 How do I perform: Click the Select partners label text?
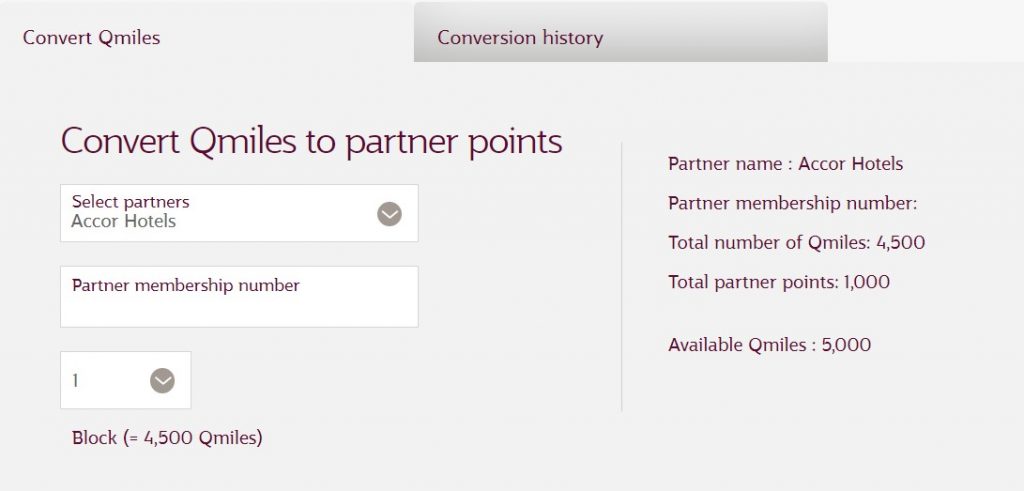(x=131, y=202)
